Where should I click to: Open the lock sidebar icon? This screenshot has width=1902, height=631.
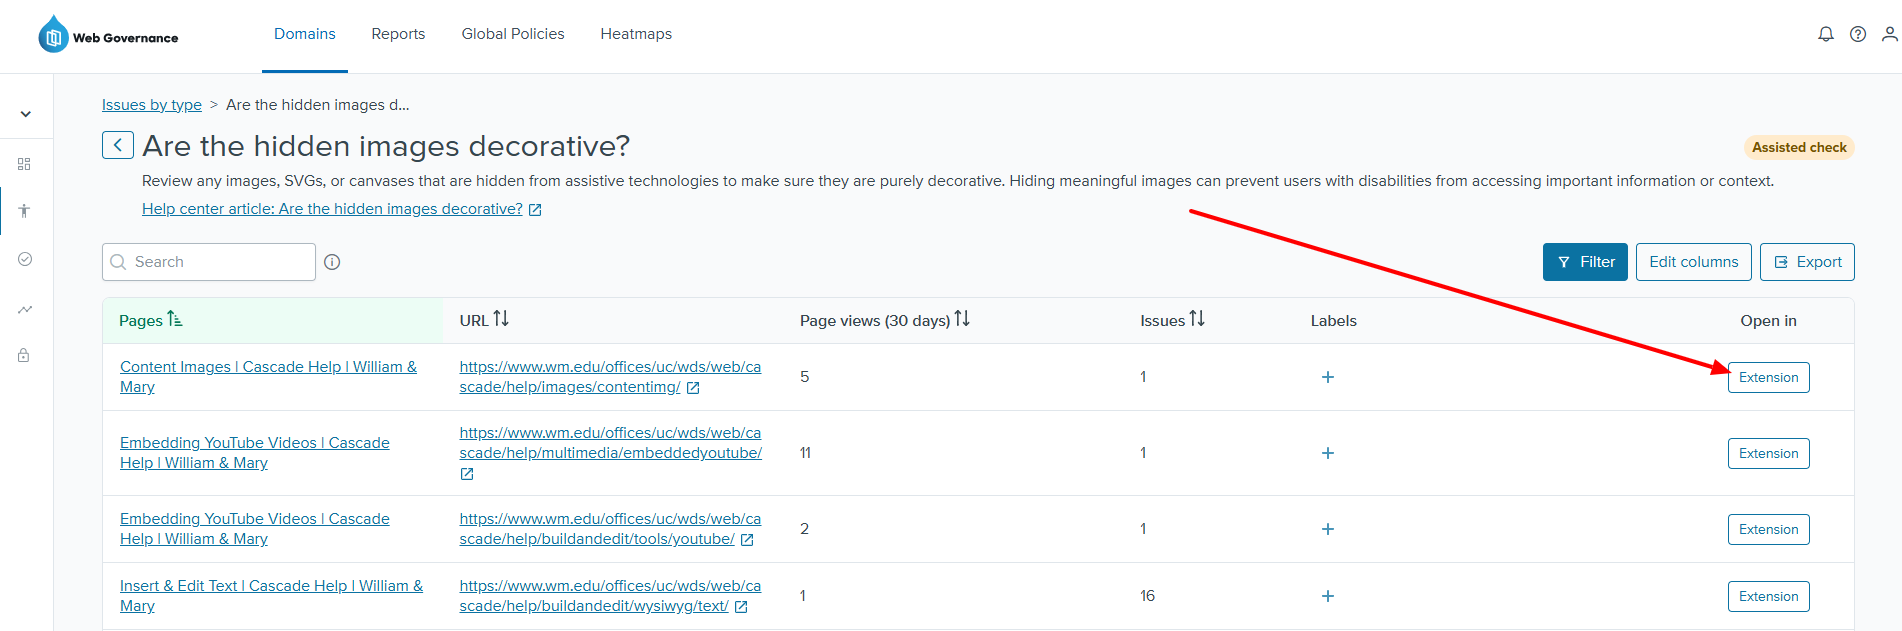[x=24, y=355]
